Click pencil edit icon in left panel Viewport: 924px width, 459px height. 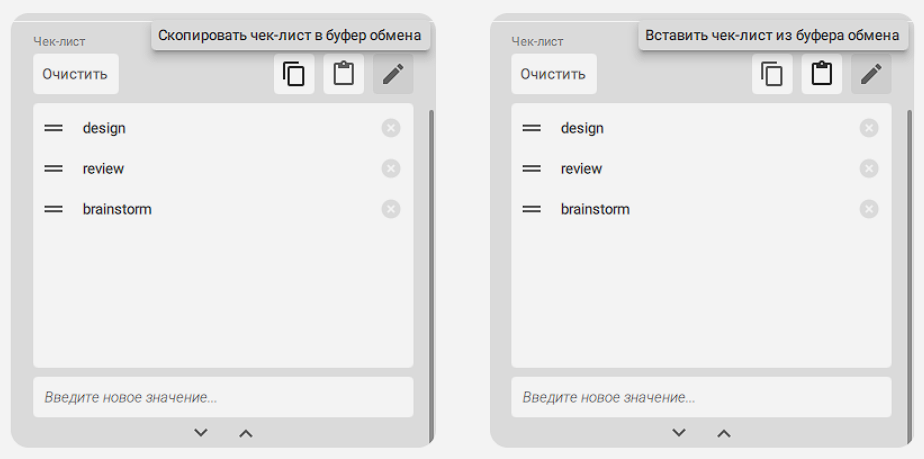[393, 74]
